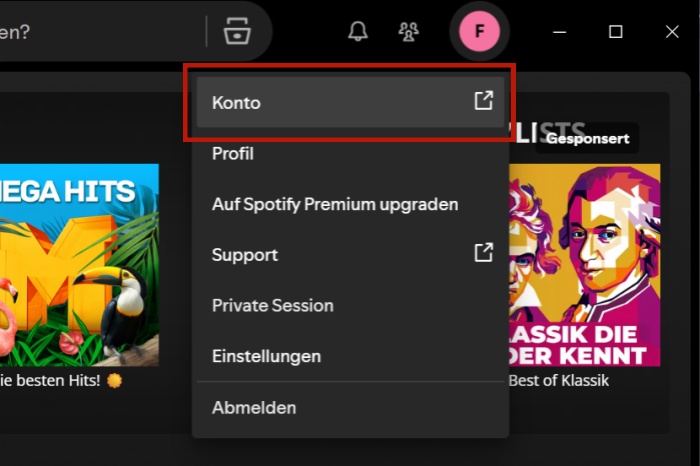Image resolution: width=700 pixels, height=466 pixels.
Task: Open the notifications bell
Action: [x=358, y=31]
